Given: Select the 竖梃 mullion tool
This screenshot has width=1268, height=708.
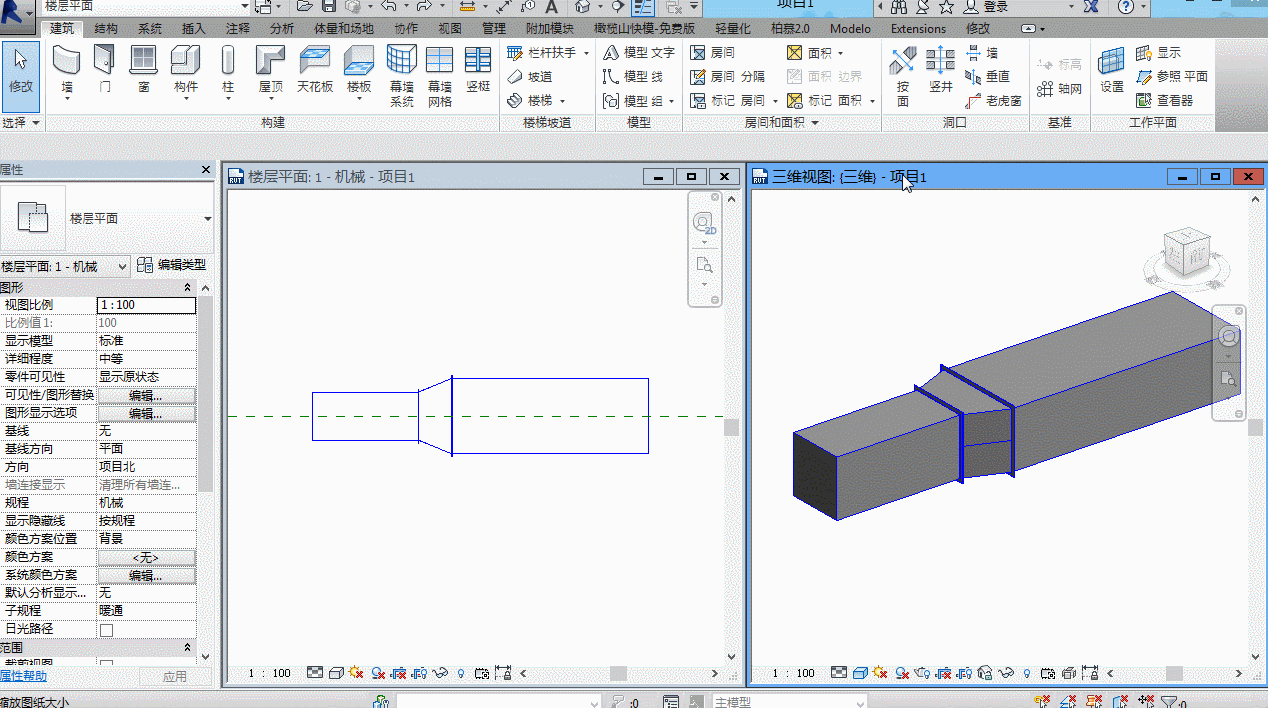Looking at the screenshot, I should 478,70.
